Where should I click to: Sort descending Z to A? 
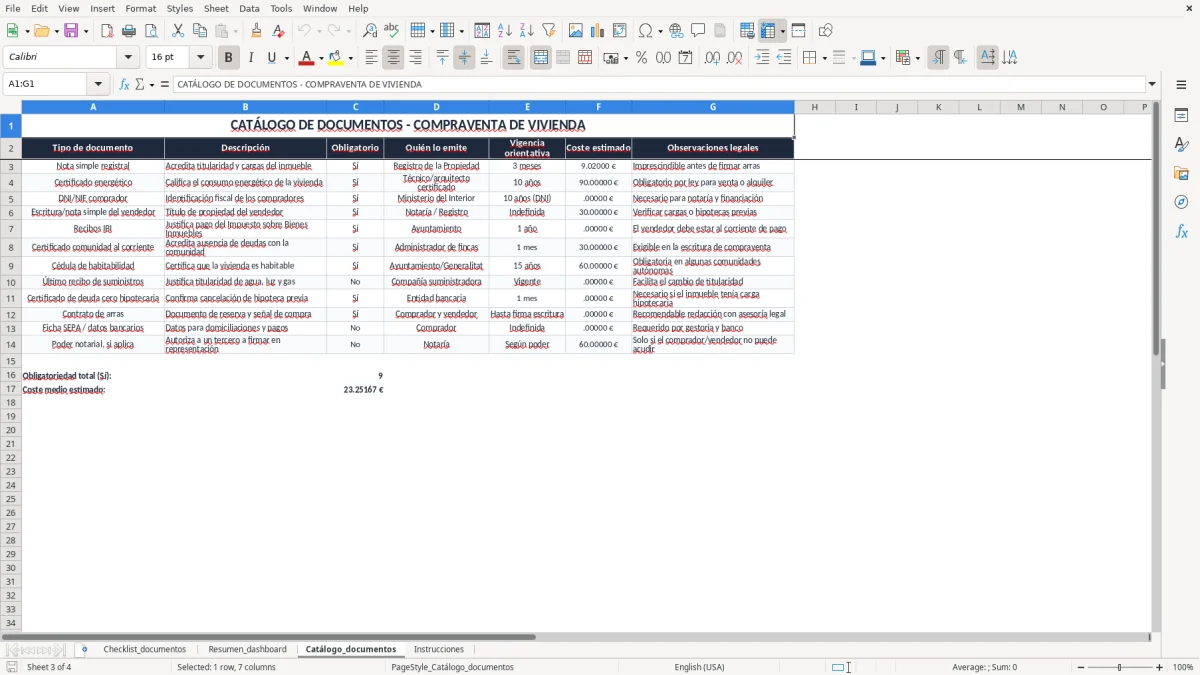[x=526, y=31]
